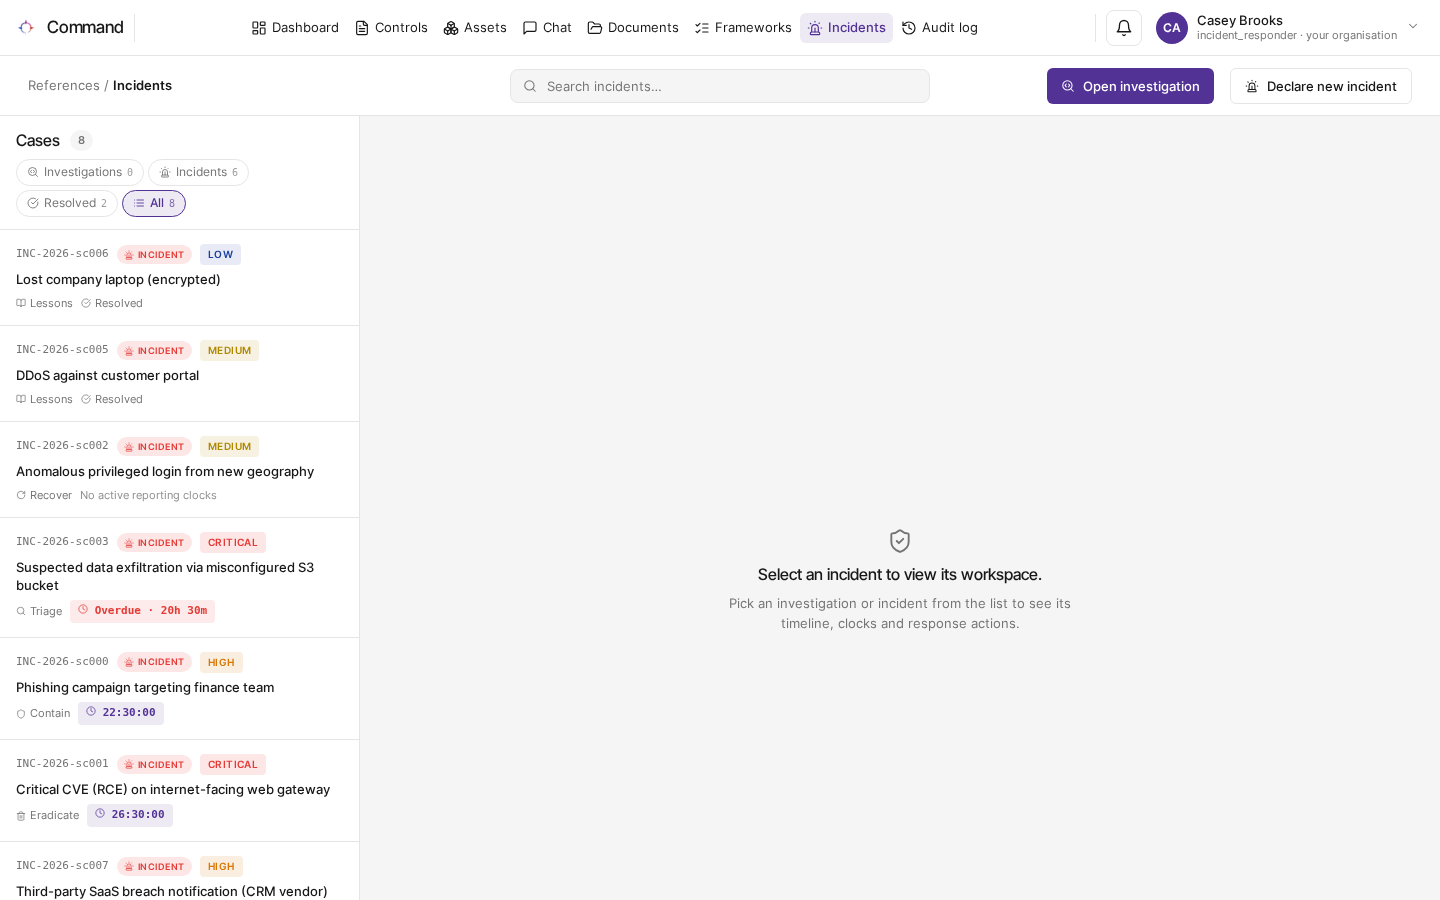
Task: Click the Eradicate stage icon on INC-2026-sc001
Action: (x=21, y=815)
